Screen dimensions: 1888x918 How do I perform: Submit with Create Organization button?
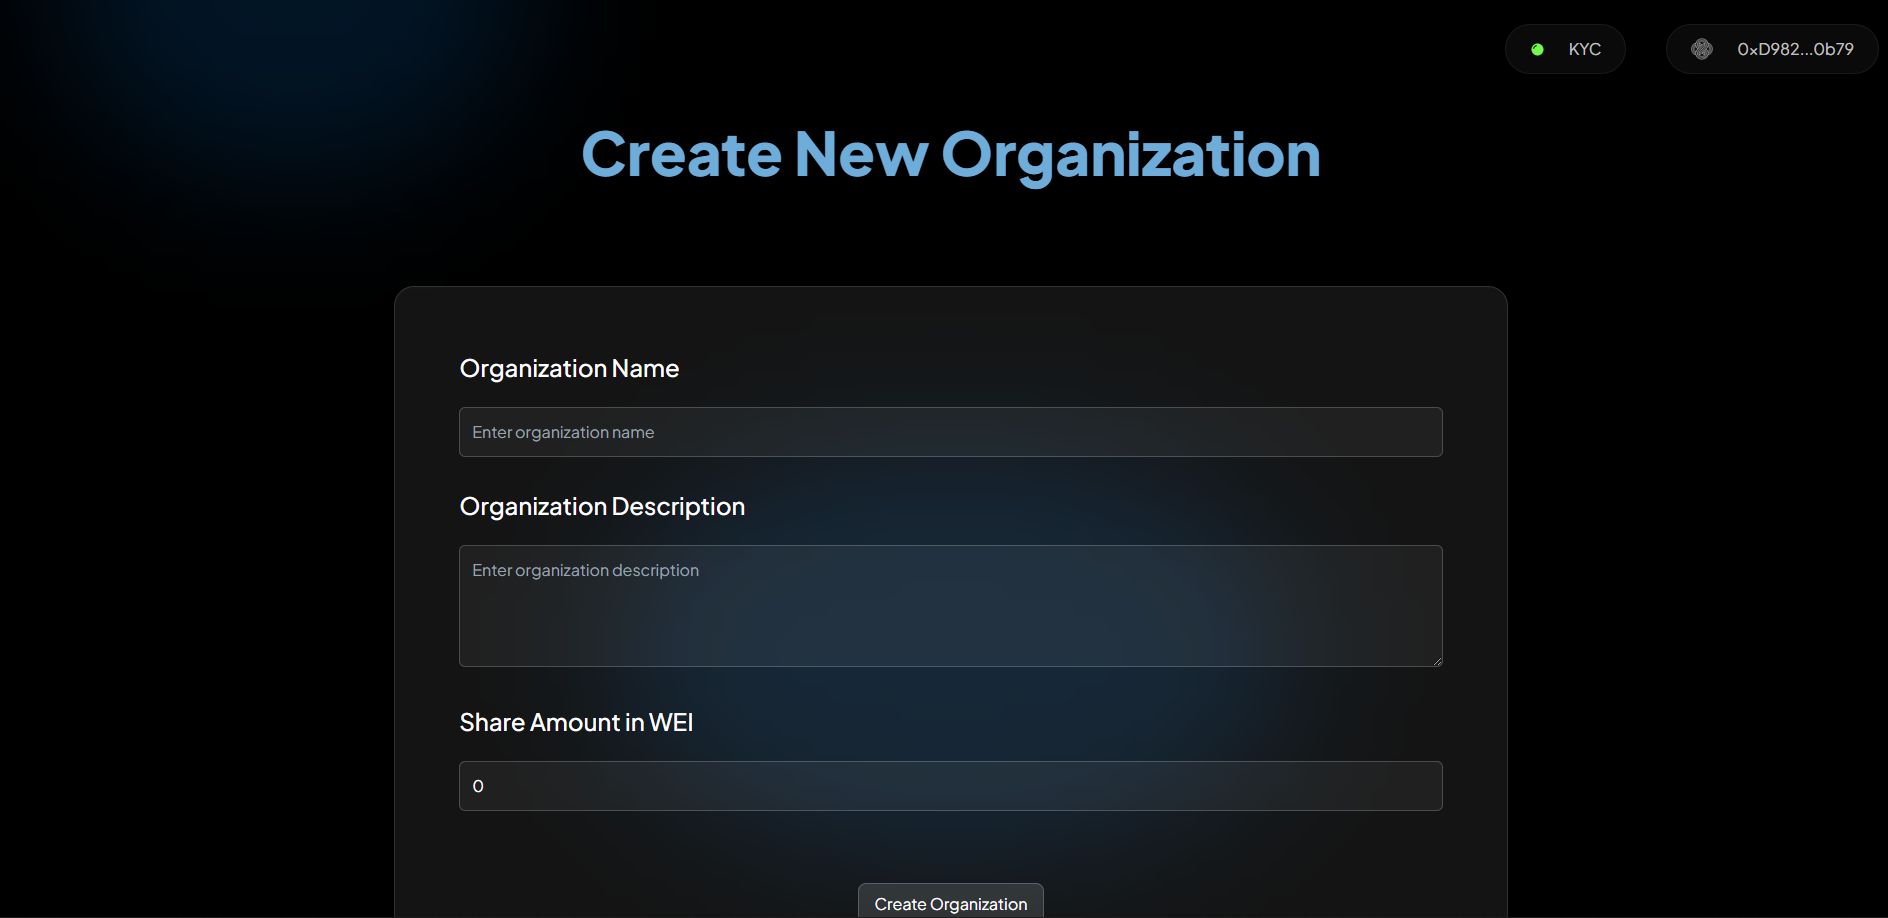pyautogui.click(x=951, y=902)
